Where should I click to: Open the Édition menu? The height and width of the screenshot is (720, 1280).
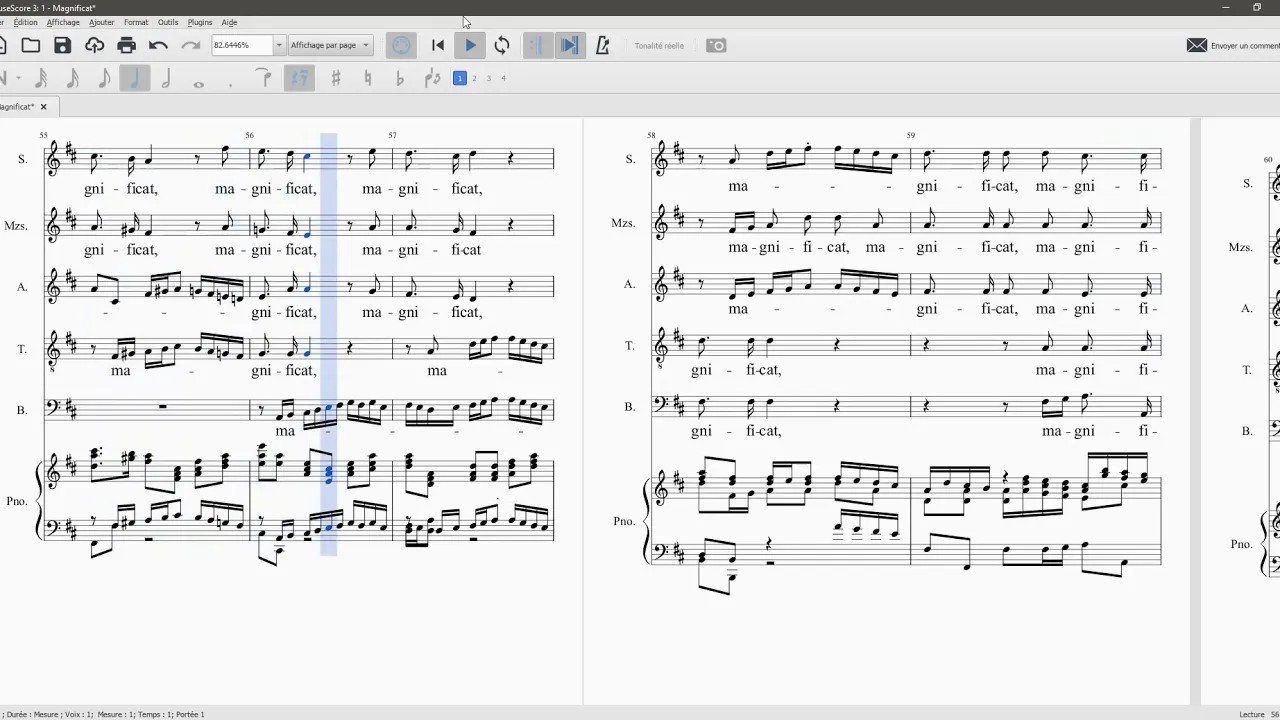coord(26,22)
